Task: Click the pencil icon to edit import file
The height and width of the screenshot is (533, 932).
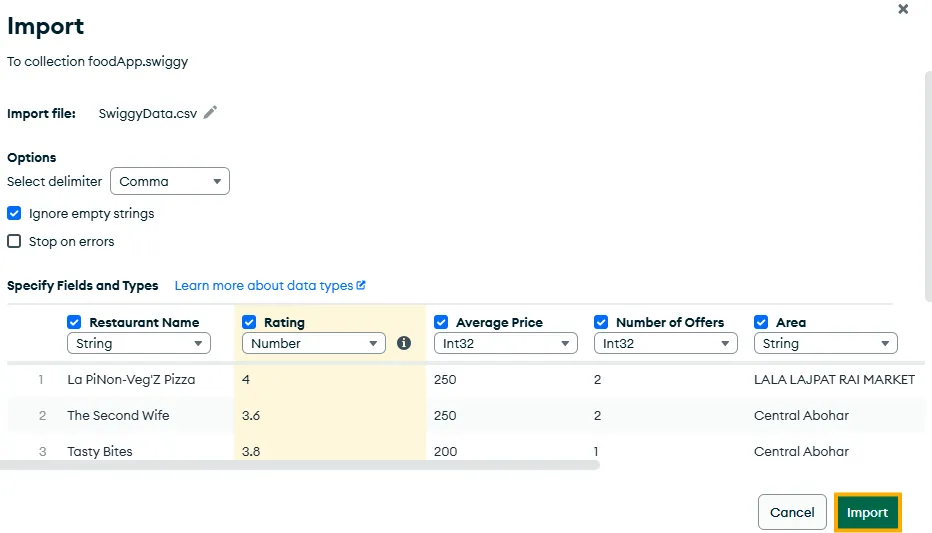Action: [x=210, y=113]
